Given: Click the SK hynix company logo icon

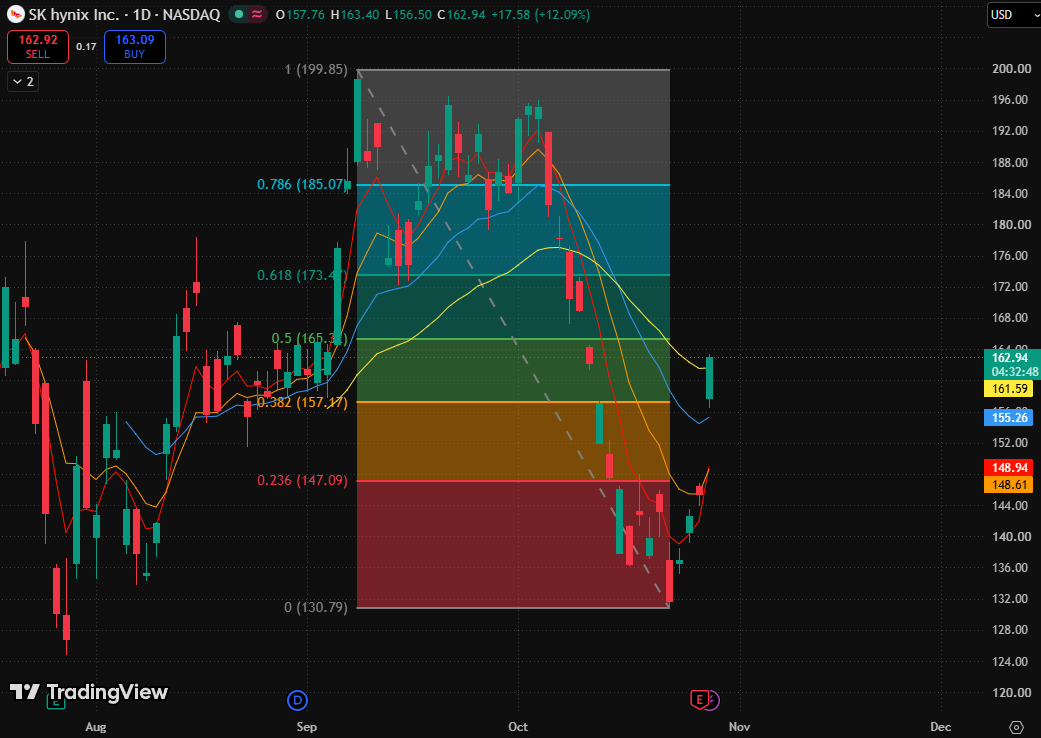Looking at the screenshot, I should (x=16, y=14).
